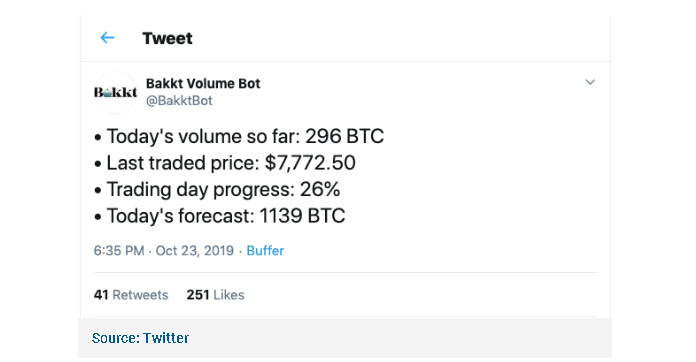Click the 296 BTC volume value
Image resolution: width=696 pixels, height=362 pixels.
(x=344, y=136)
